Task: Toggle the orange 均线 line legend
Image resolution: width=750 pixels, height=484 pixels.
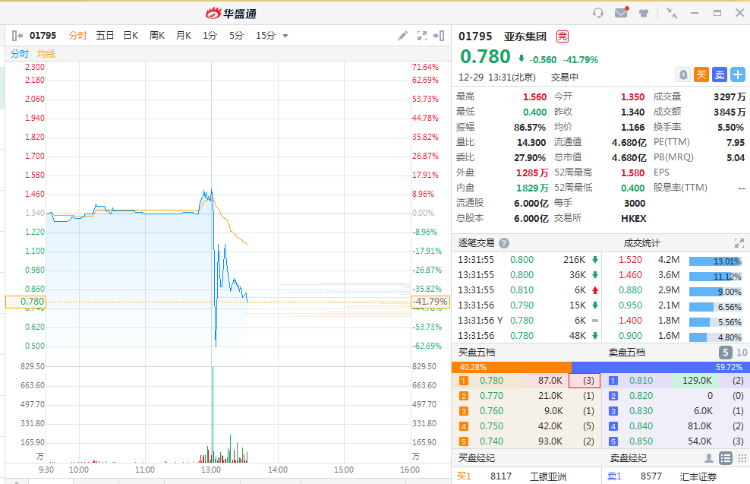Action: [x=46, y=54]
